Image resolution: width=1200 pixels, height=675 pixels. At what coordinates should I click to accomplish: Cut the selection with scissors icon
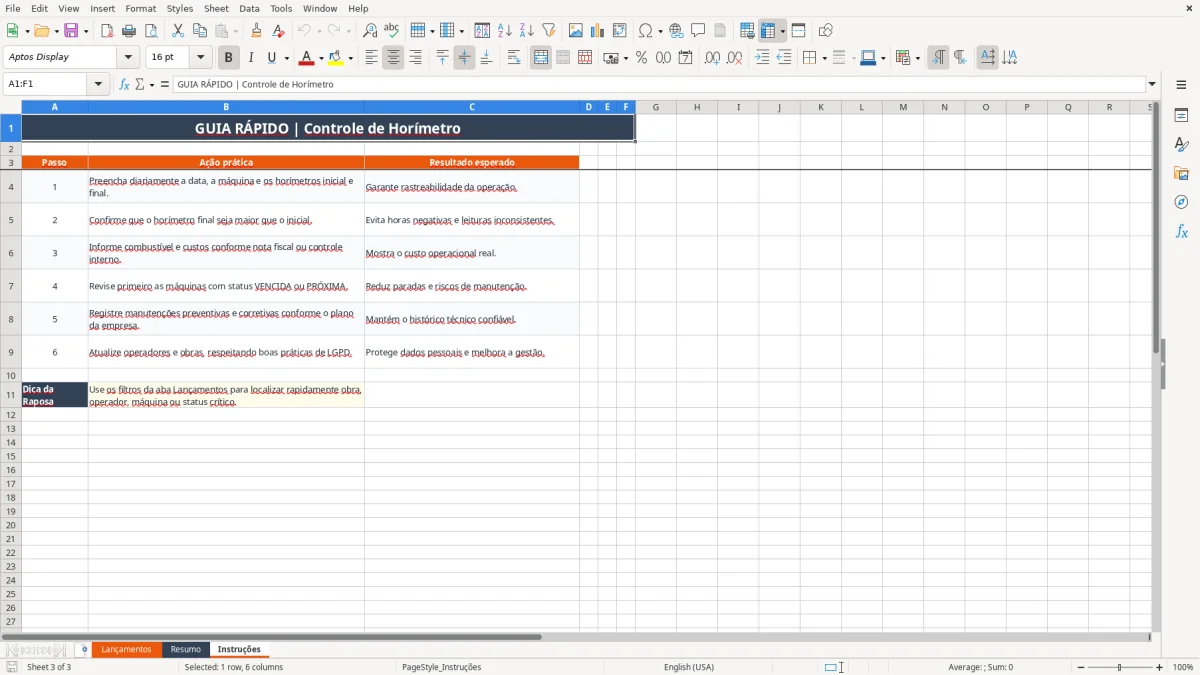coord(178,31)
